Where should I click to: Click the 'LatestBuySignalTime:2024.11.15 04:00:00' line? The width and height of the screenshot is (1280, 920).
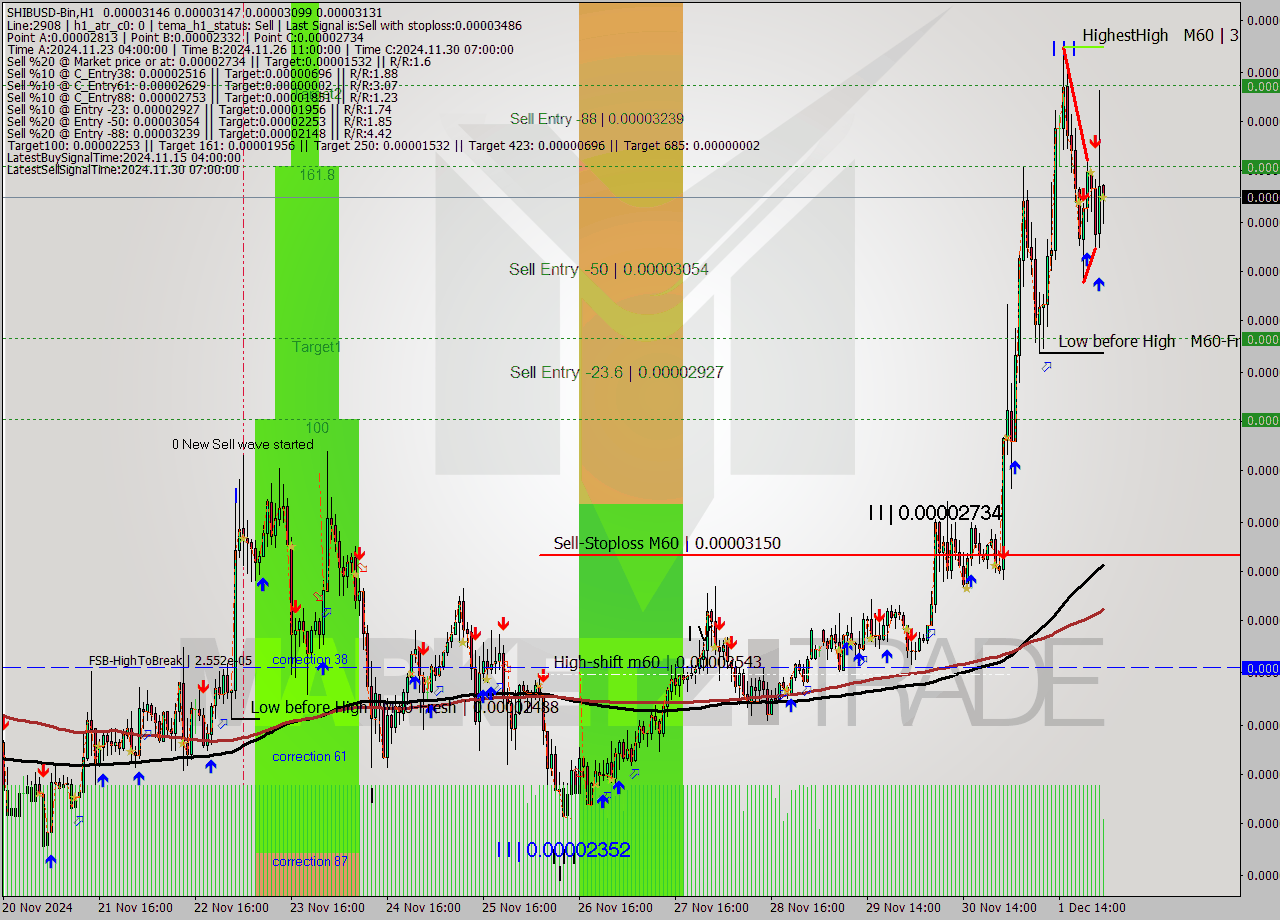coord(124,157)
